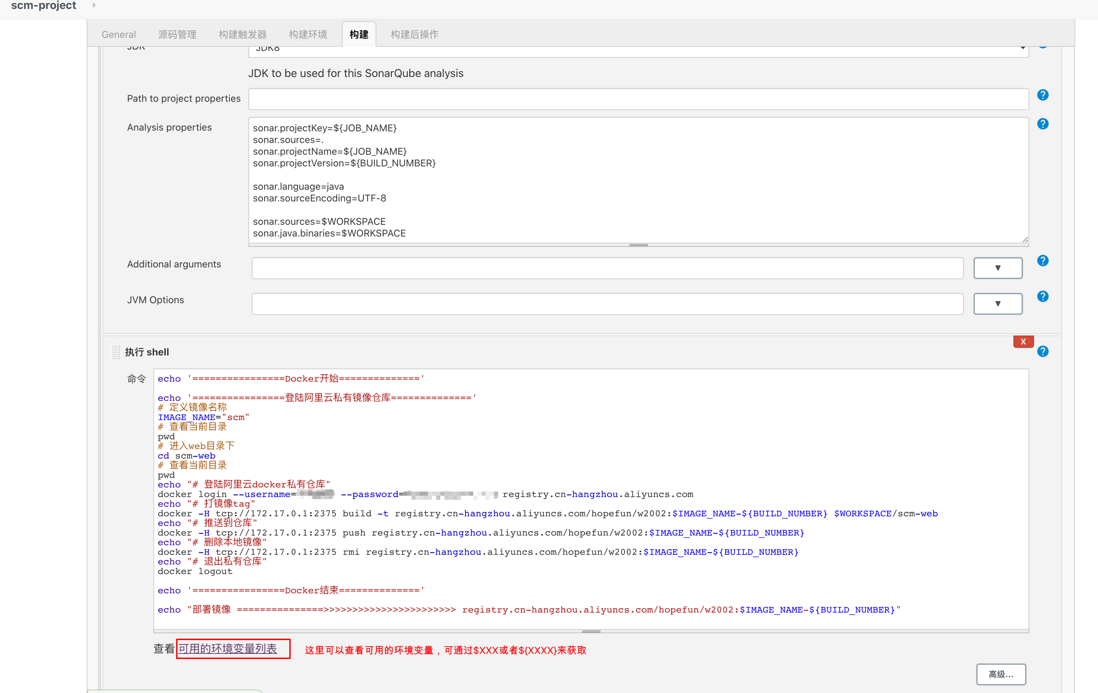
Task: Open the scm-project breadcrumb link
Action: (43, 6)
